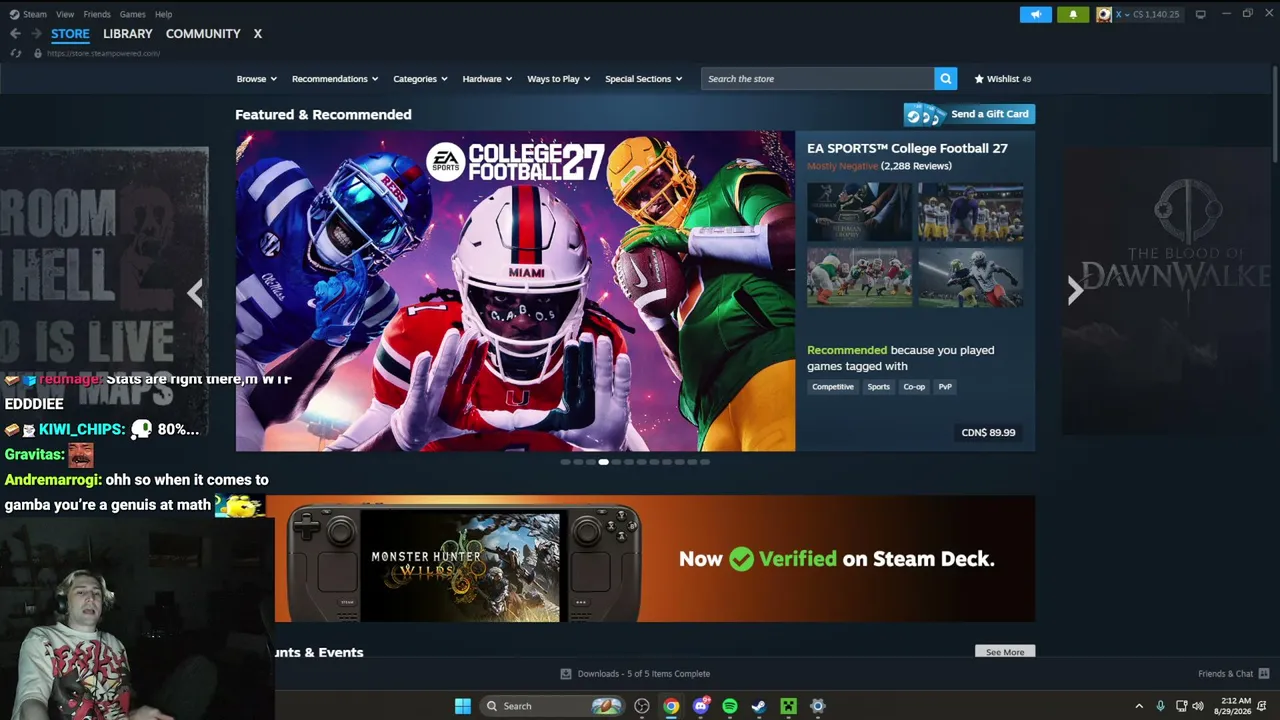Viewport: 1280px width, 720px height.
Task: Open the Friends menu
Action: click(97, 14)
